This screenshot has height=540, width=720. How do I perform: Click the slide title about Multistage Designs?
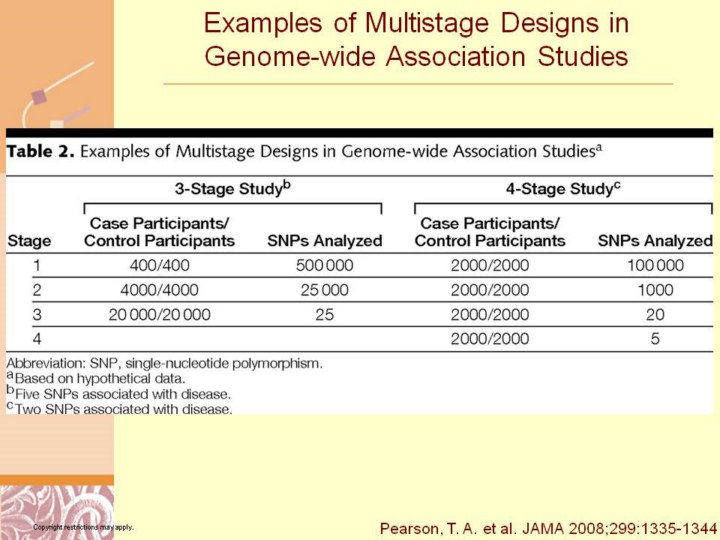(x=416, y=39)
